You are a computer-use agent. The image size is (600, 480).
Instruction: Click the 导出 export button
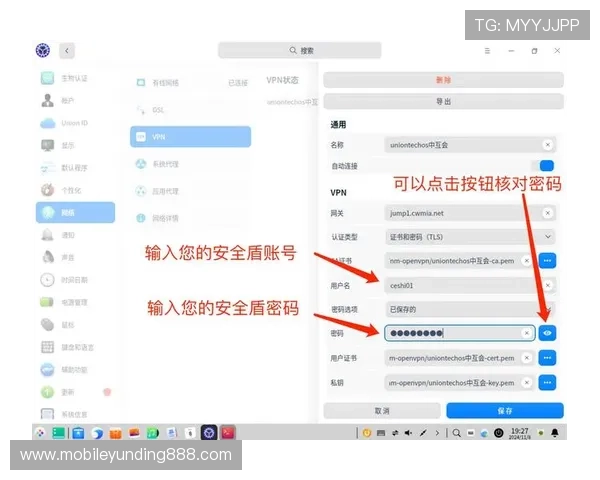[x=442, y=101]
